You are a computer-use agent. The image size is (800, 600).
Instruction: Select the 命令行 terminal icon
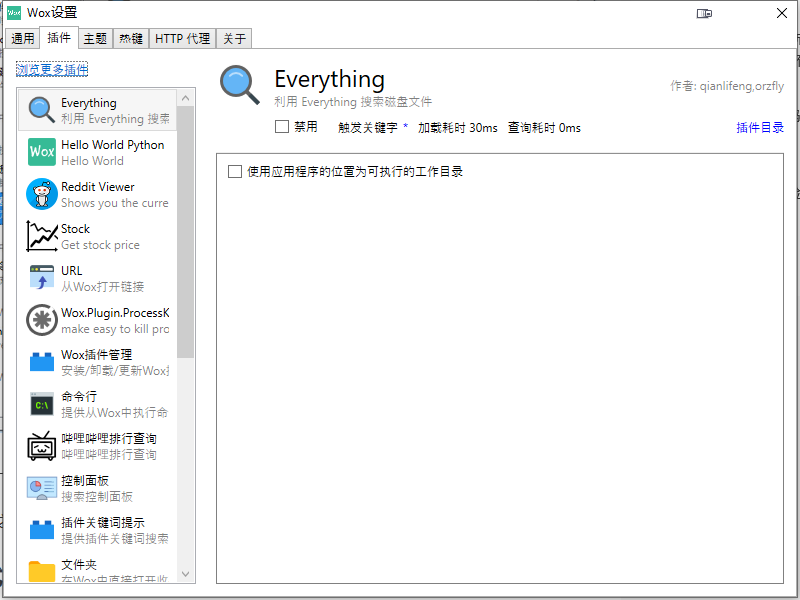(x=41, y=404)
